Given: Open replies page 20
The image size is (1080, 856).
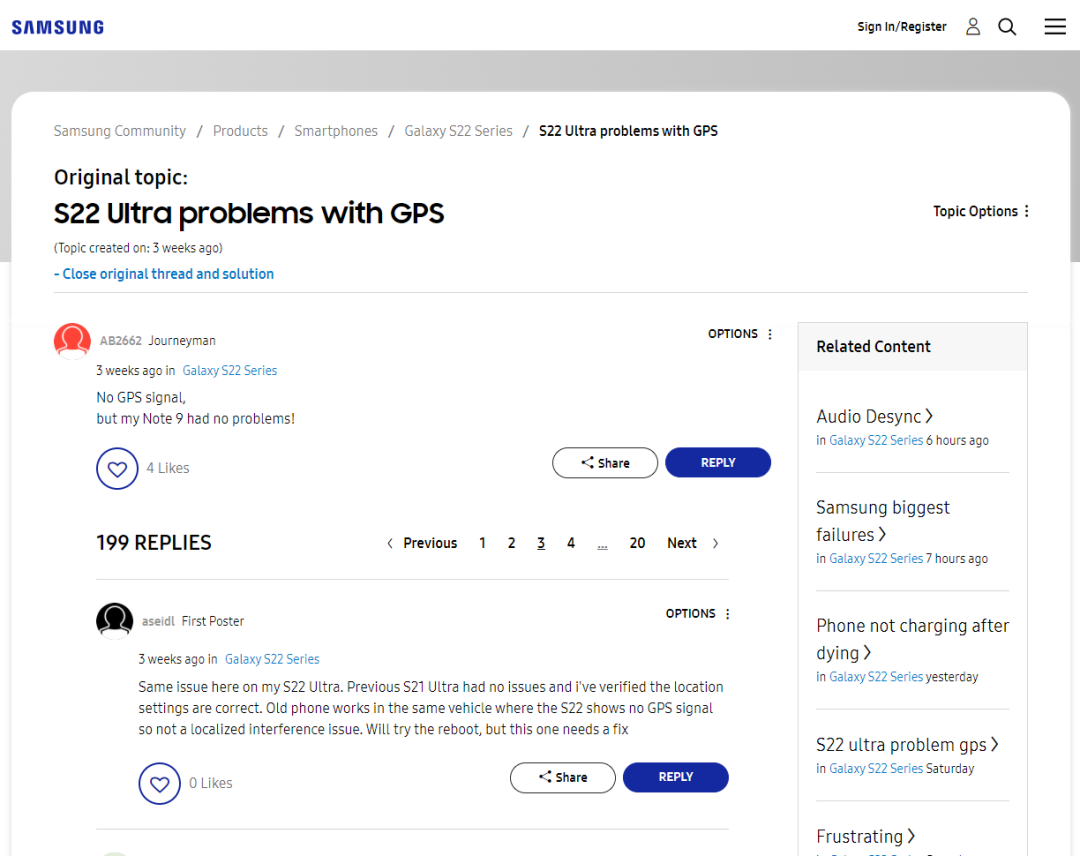Looking at the screenshot, I should tap(637, 543).
